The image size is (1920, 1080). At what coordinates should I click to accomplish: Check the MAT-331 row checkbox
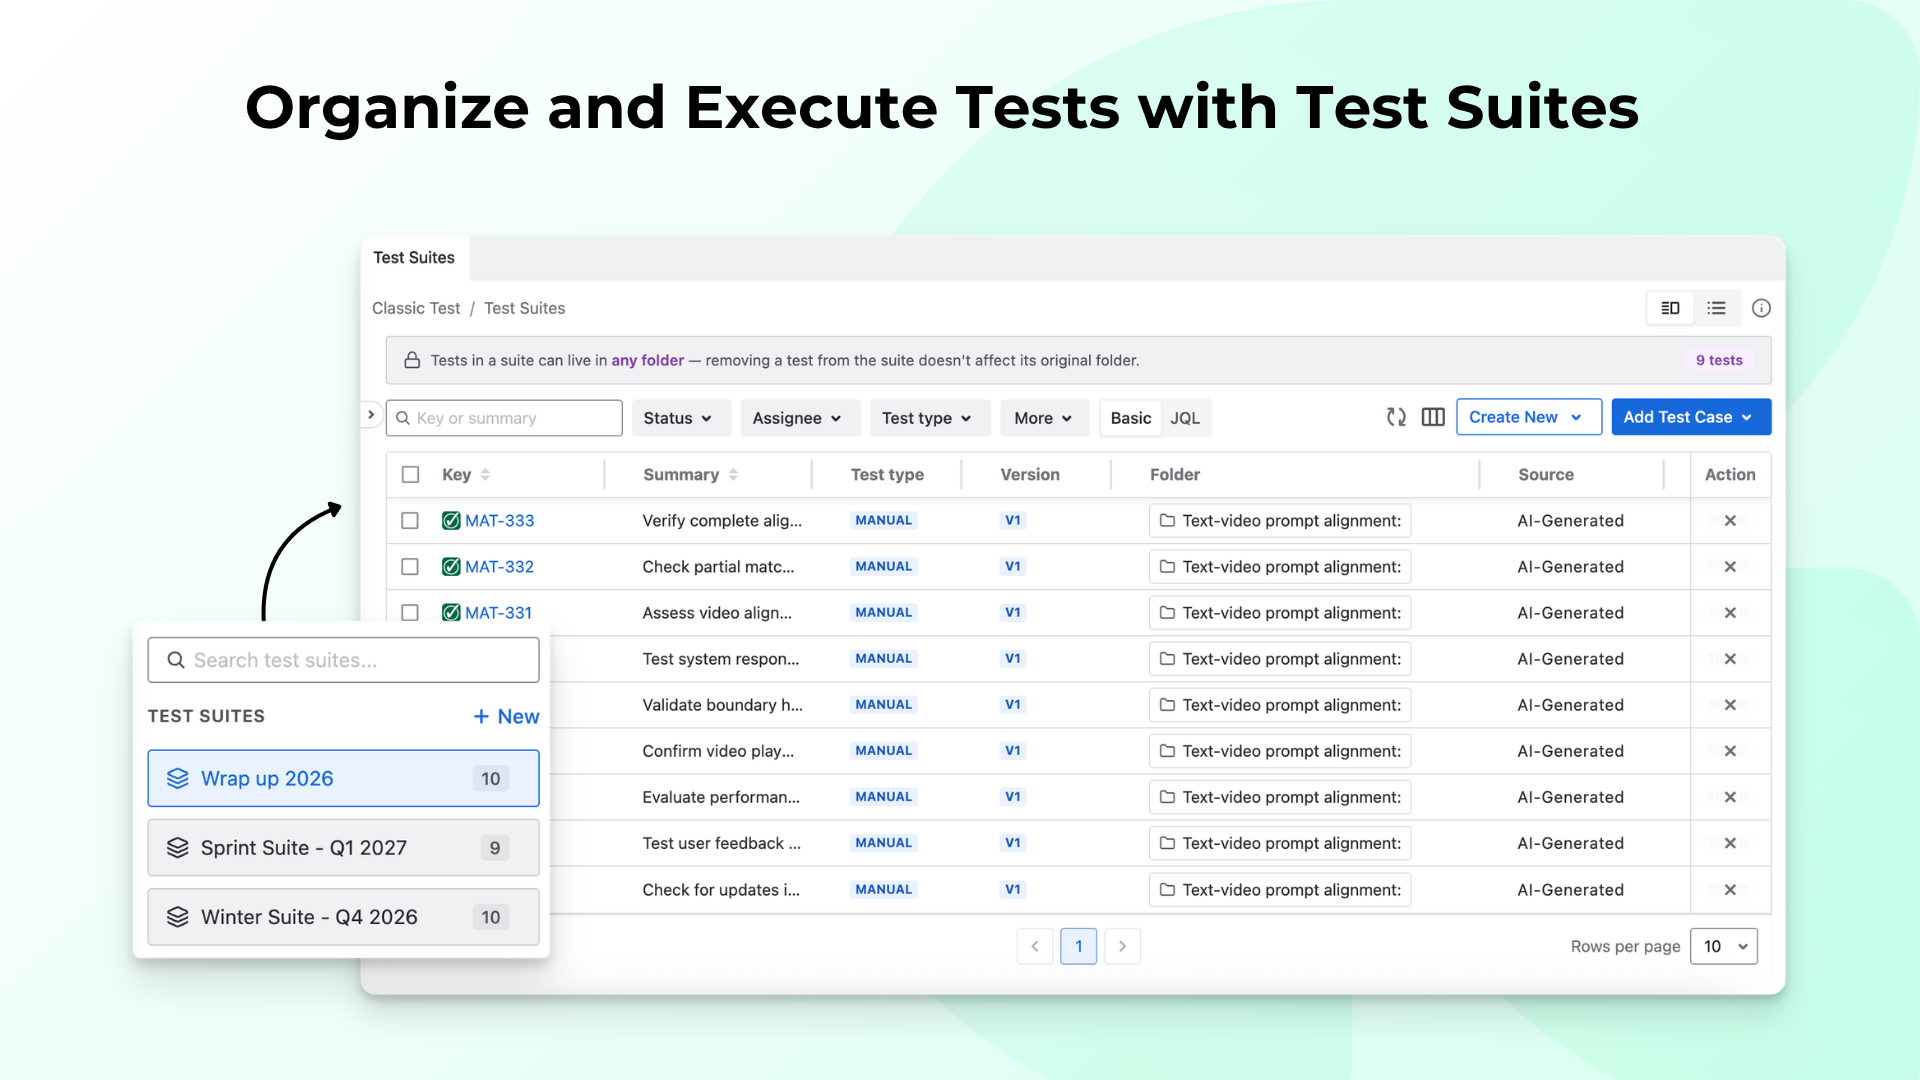(410, 613)
